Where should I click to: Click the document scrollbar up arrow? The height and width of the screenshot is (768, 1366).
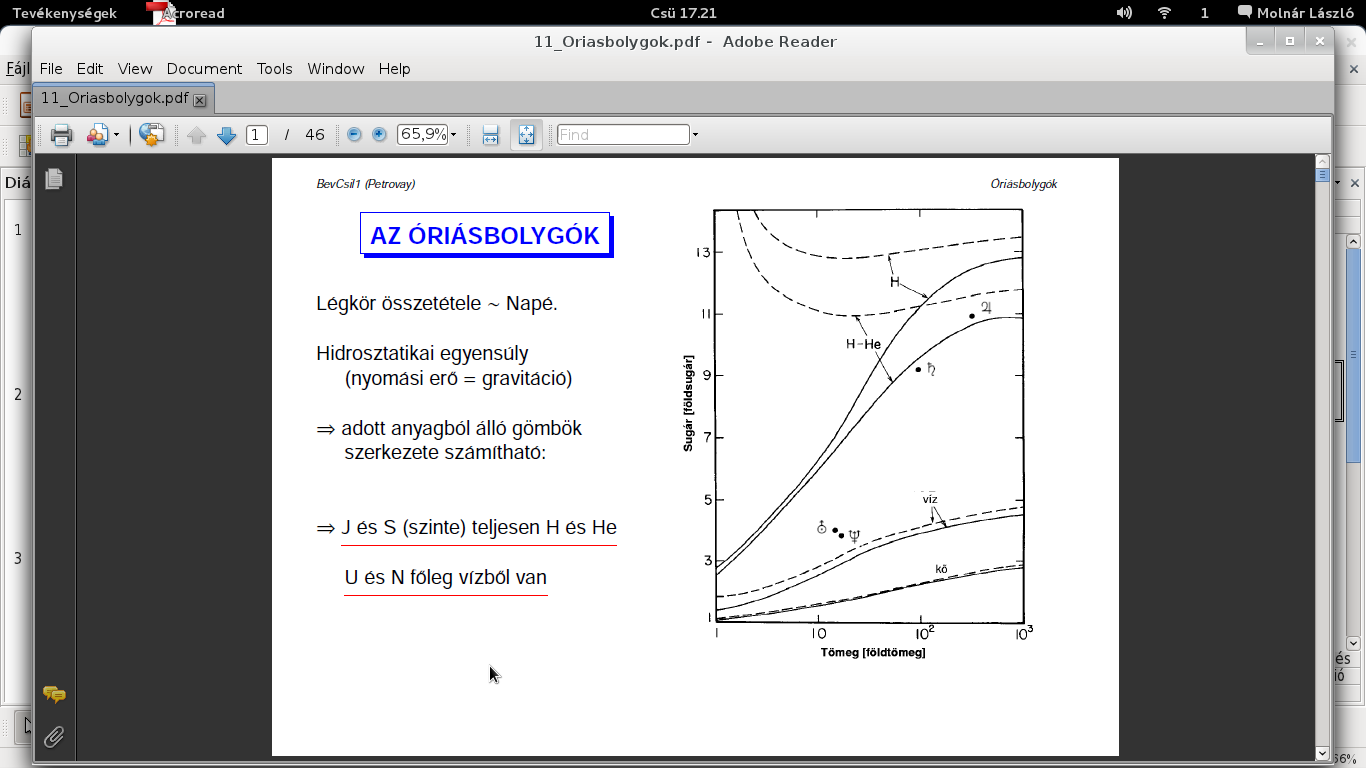coord(1323,162)
